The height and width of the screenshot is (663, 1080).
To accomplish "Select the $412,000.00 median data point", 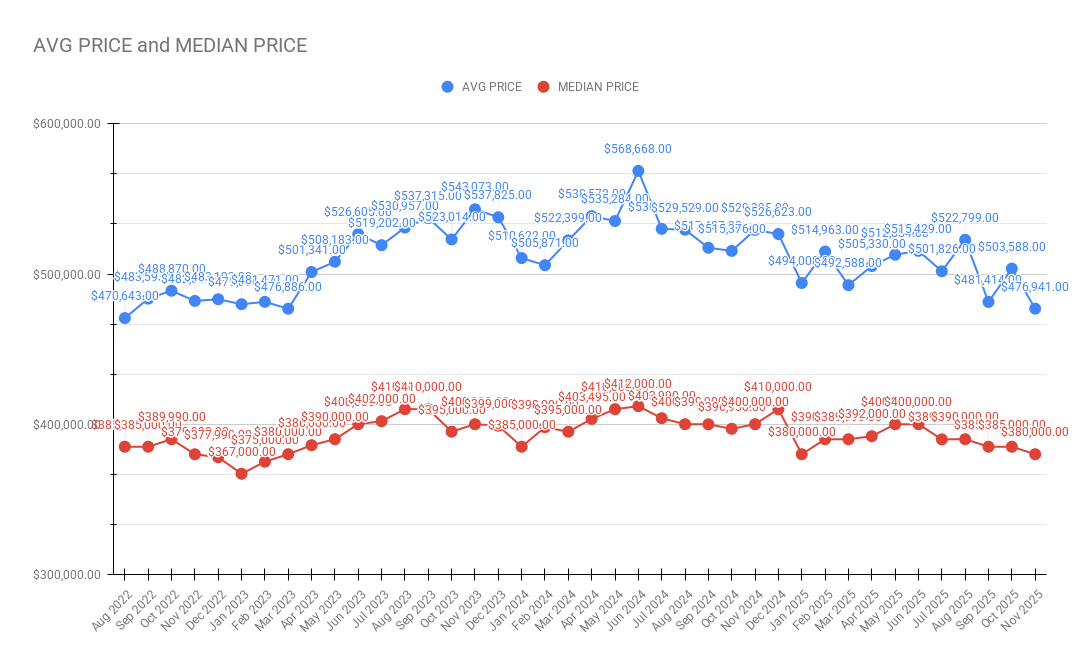I will tap(638, 406).
